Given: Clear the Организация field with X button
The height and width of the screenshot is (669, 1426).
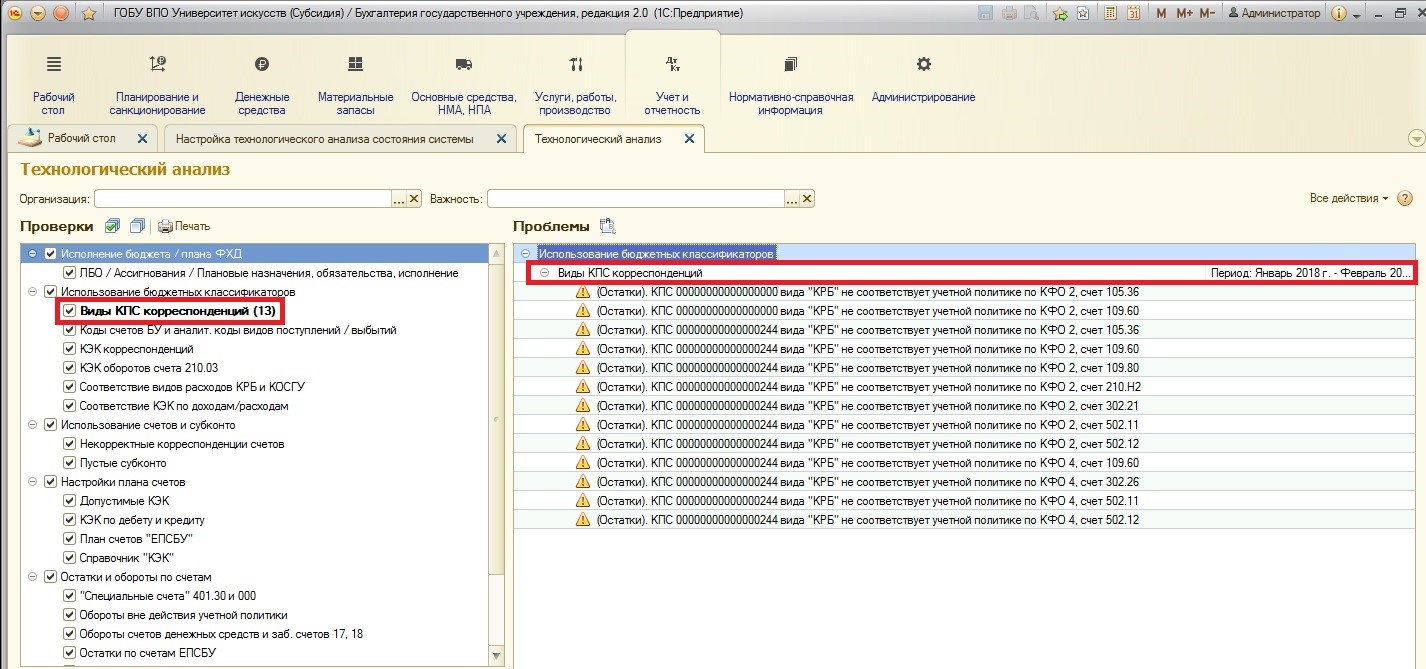Looking at the screenshot, I should [415, 199].
